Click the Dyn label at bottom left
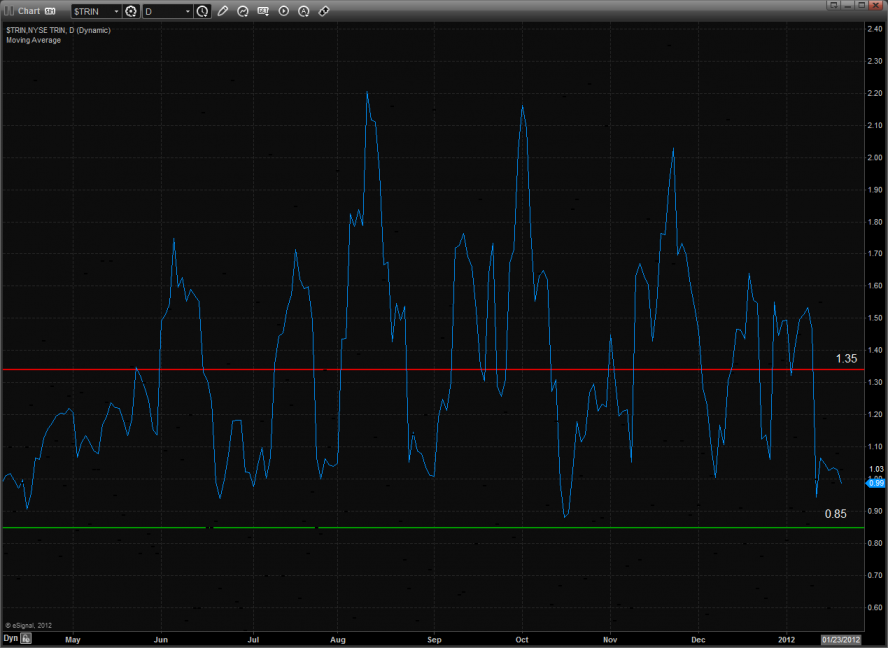 11,638
